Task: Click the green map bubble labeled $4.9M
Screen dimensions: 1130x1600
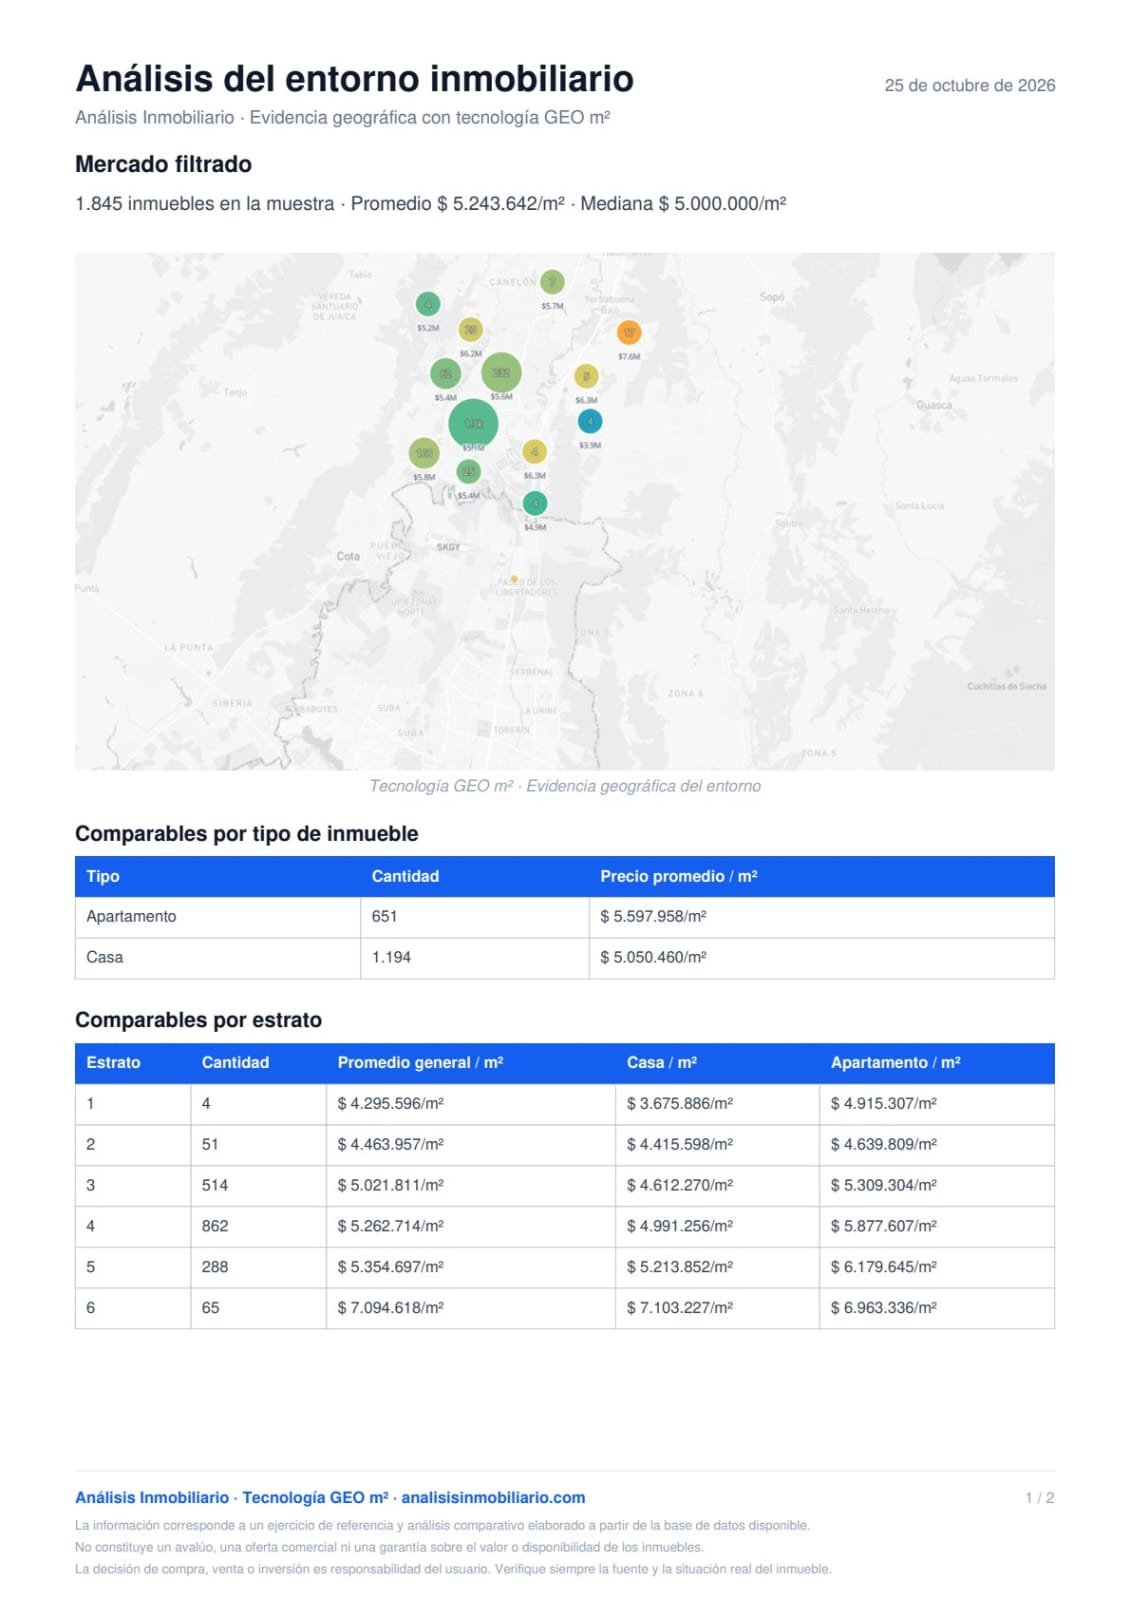Action: (x=535, y=503)
